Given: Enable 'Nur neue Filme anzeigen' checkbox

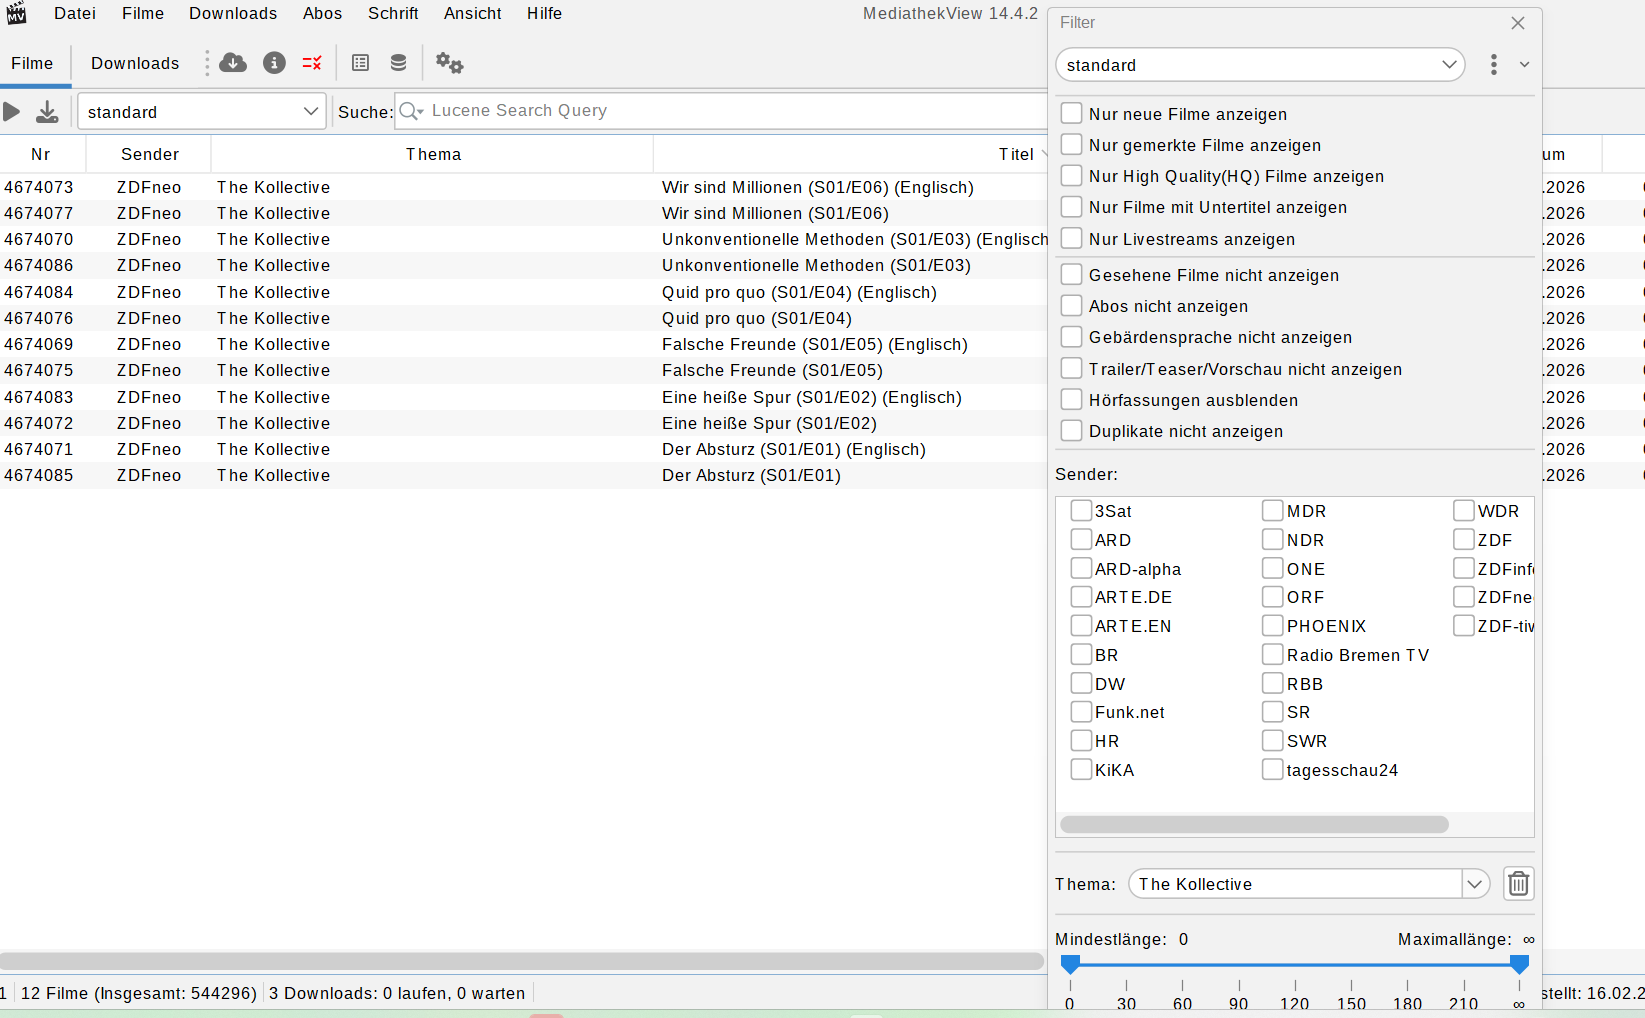Looking at the screenshot, I should 1071,114.
